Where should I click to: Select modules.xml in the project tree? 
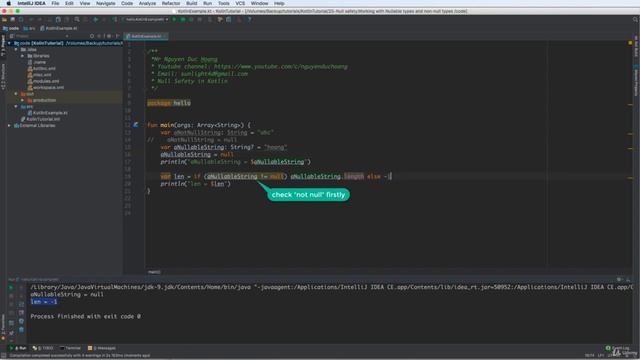pyautogui.click(x=43, y=81)
